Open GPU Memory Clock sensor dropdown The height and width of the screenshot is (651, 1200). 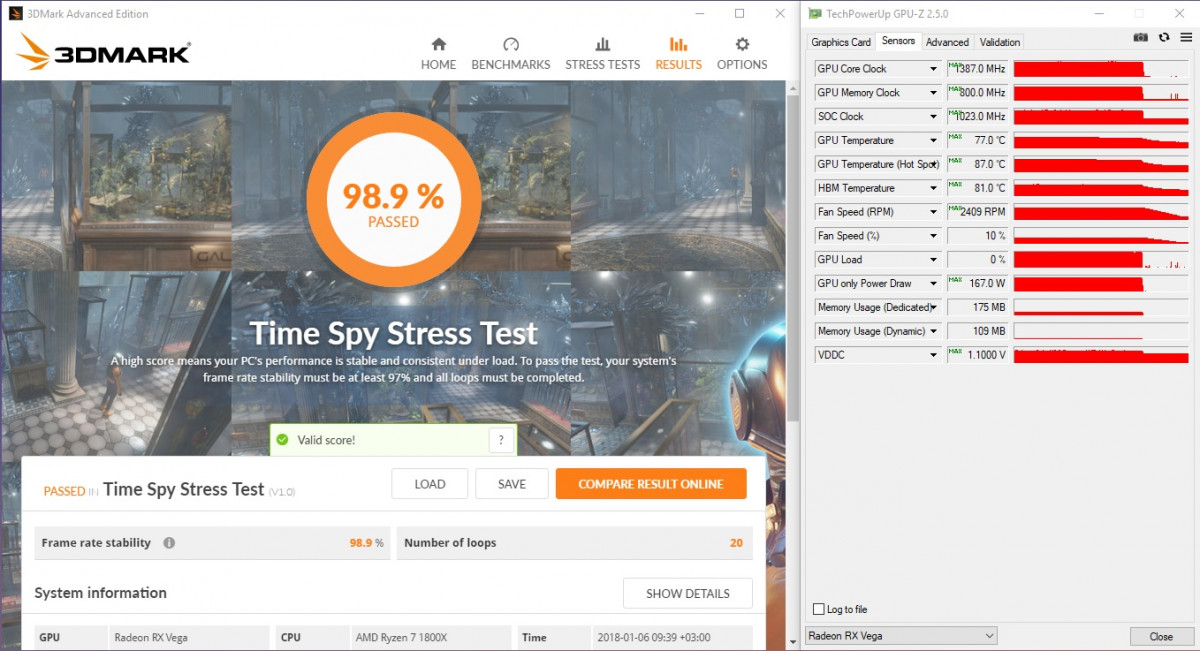(934, 93)
